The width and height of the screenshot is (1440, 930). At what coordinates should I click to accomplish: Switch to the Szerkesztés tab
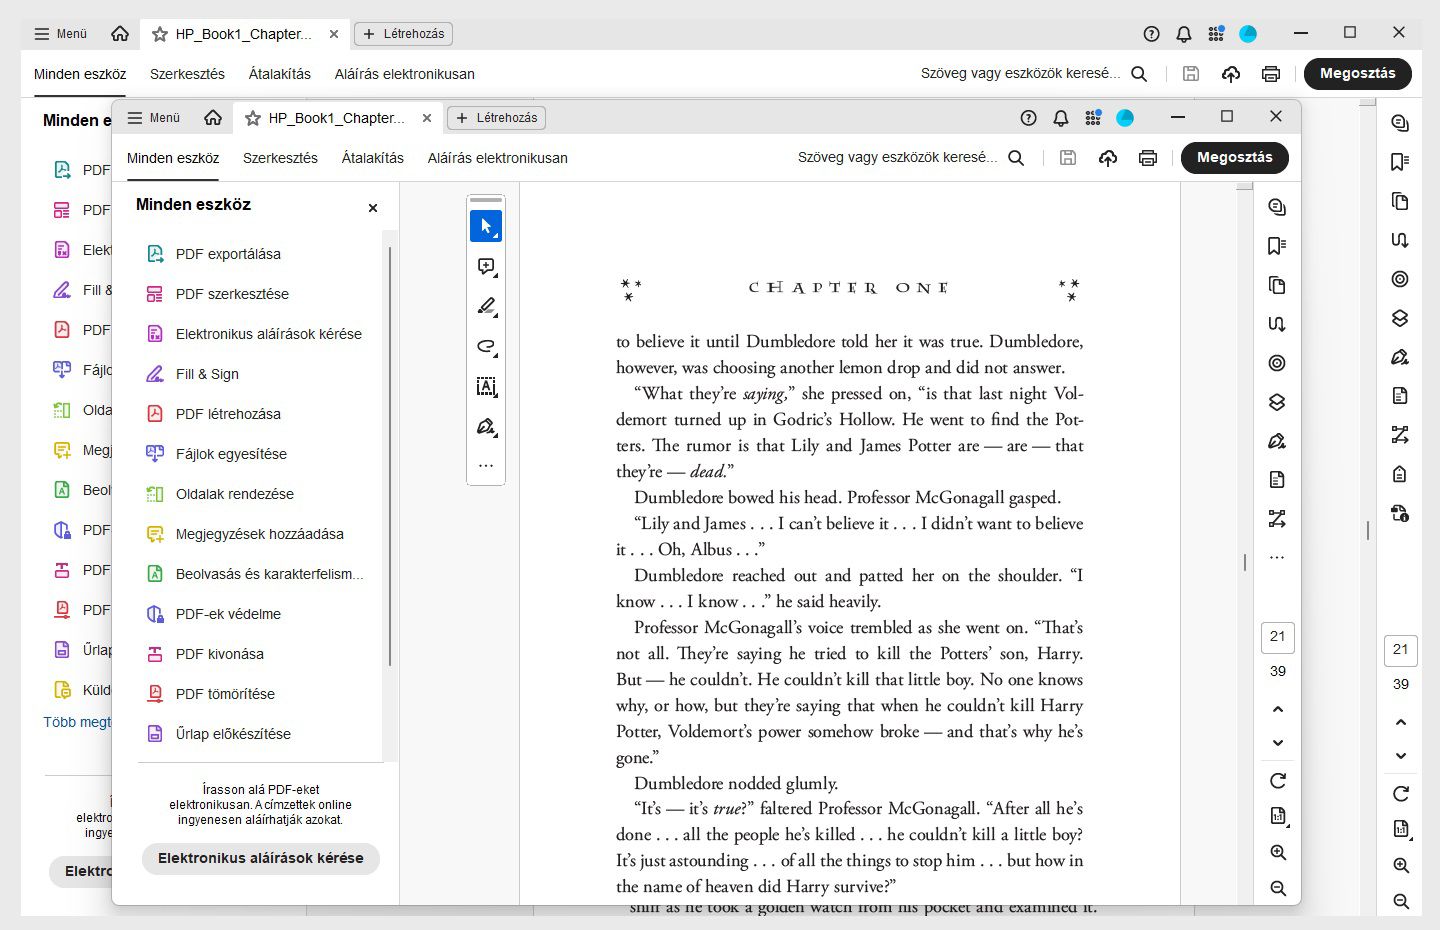[280, 158]
